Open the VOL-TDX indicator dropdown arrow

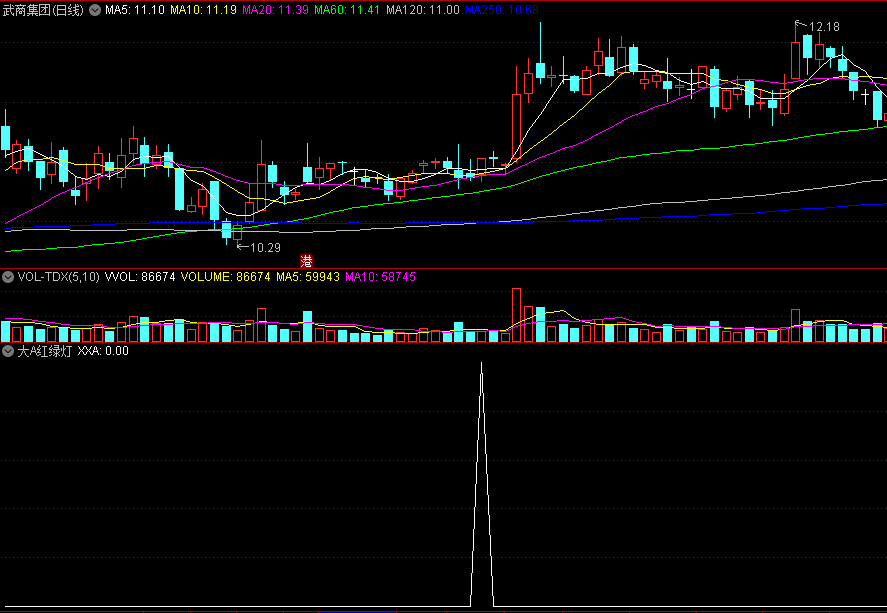8,277
